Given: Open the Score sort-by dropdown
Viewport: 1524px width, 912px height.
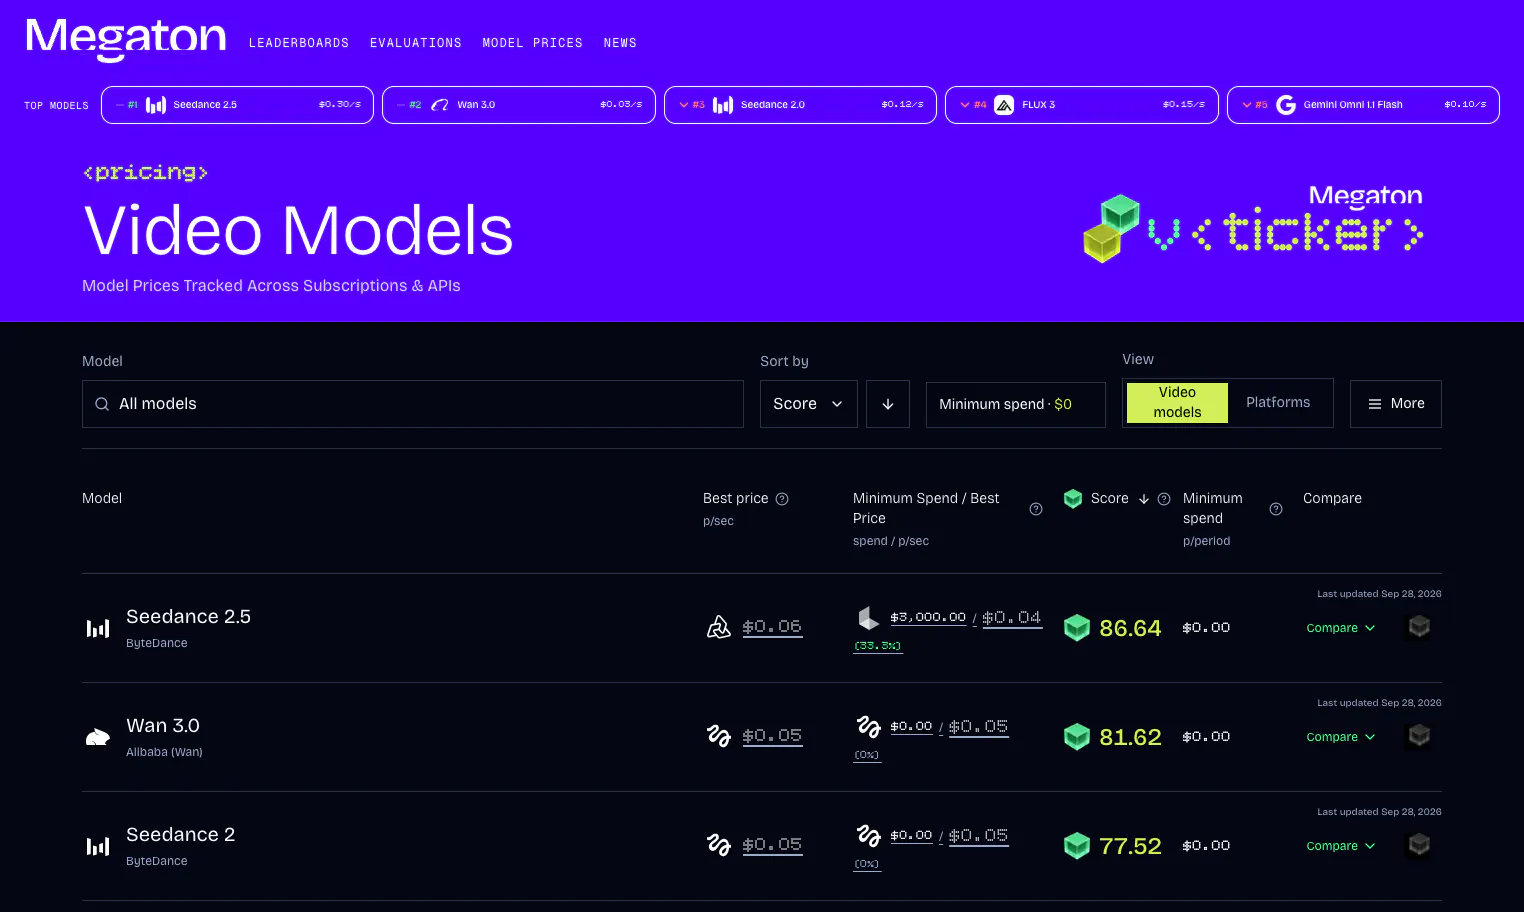Looking at the screenshot, I should click(x=808, y=404).
